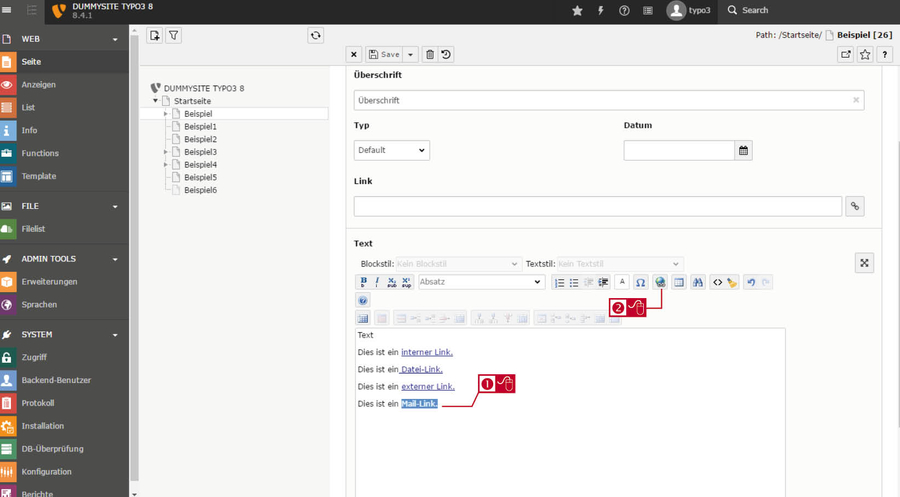
Task: Open the Filelist module
Action: (x=64, y=228)
